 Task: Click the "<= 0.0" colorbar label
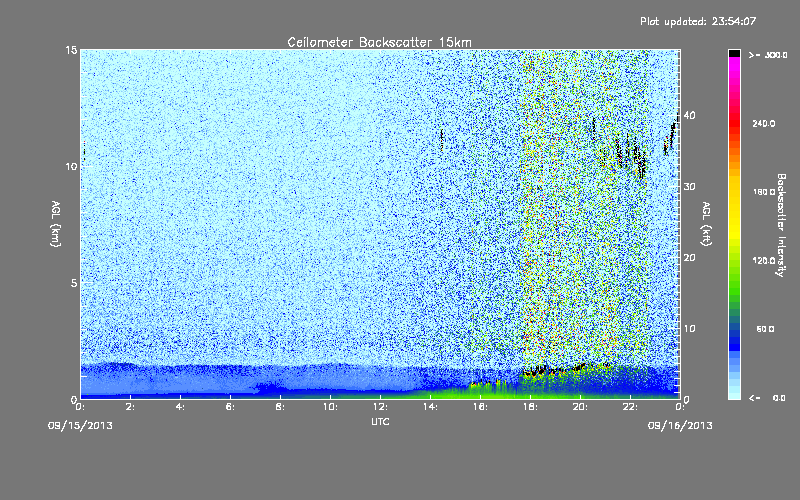tap(767, 397)
